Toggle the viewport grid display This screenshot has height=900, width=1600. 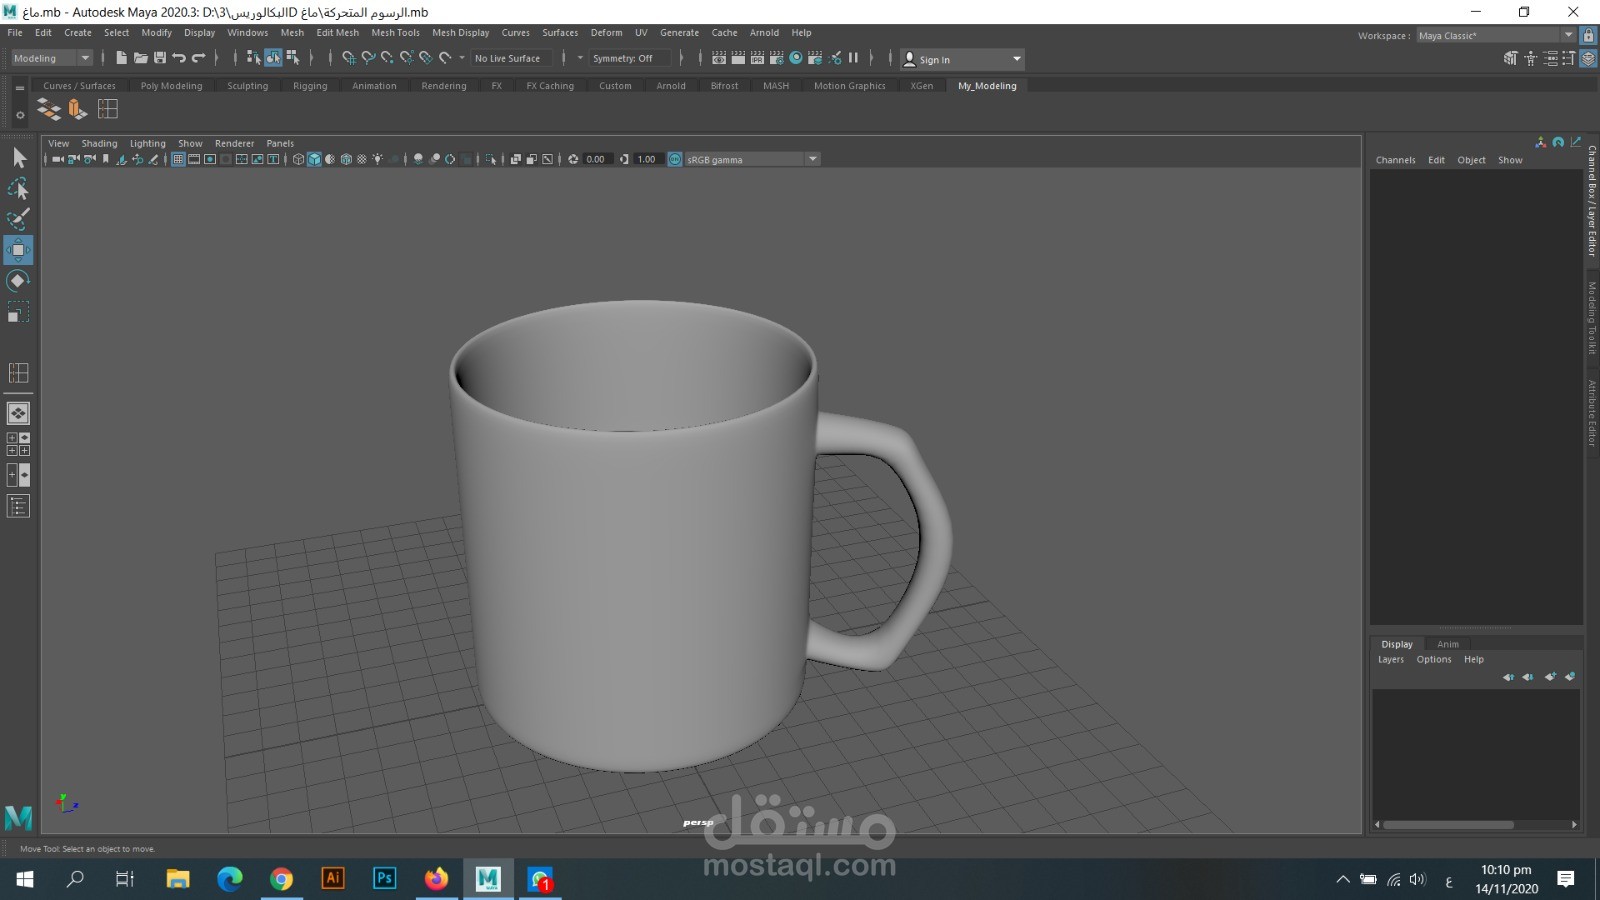(178, 159)
